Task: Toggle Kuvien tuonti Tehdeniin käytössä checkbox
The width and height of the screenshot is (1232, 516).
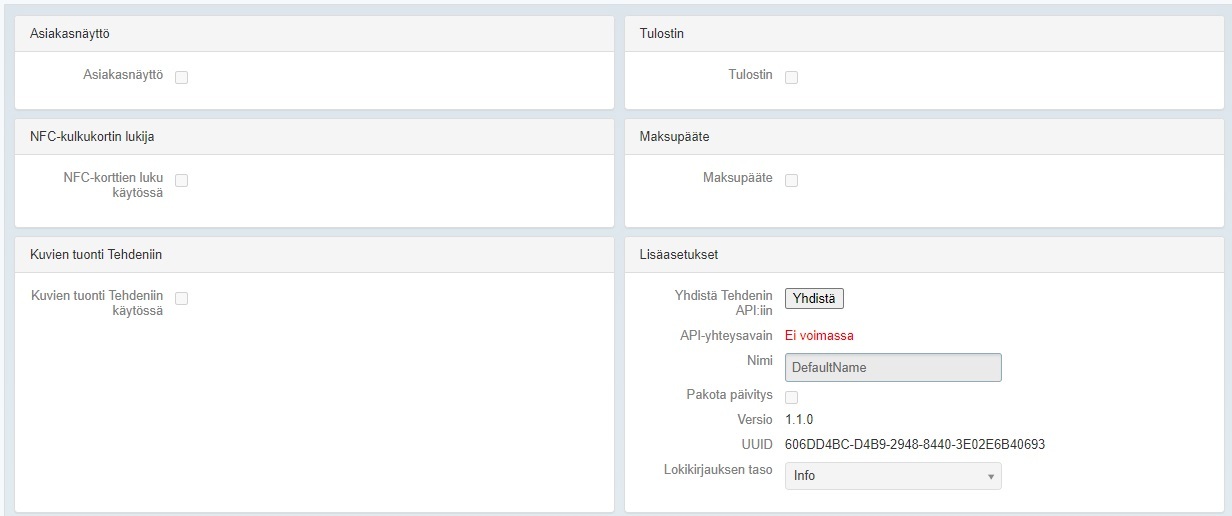Action: [182, 298]
